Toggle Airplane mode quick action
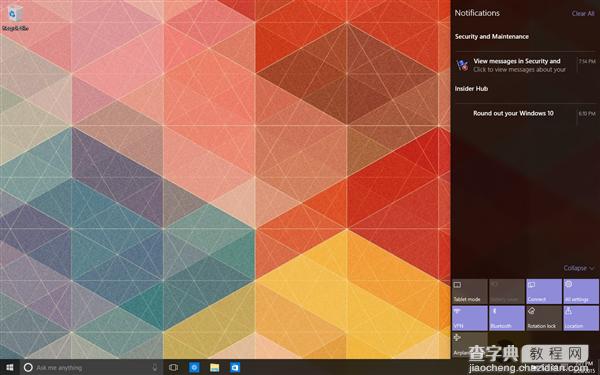The image size is (600, 375). coord(470,344)
